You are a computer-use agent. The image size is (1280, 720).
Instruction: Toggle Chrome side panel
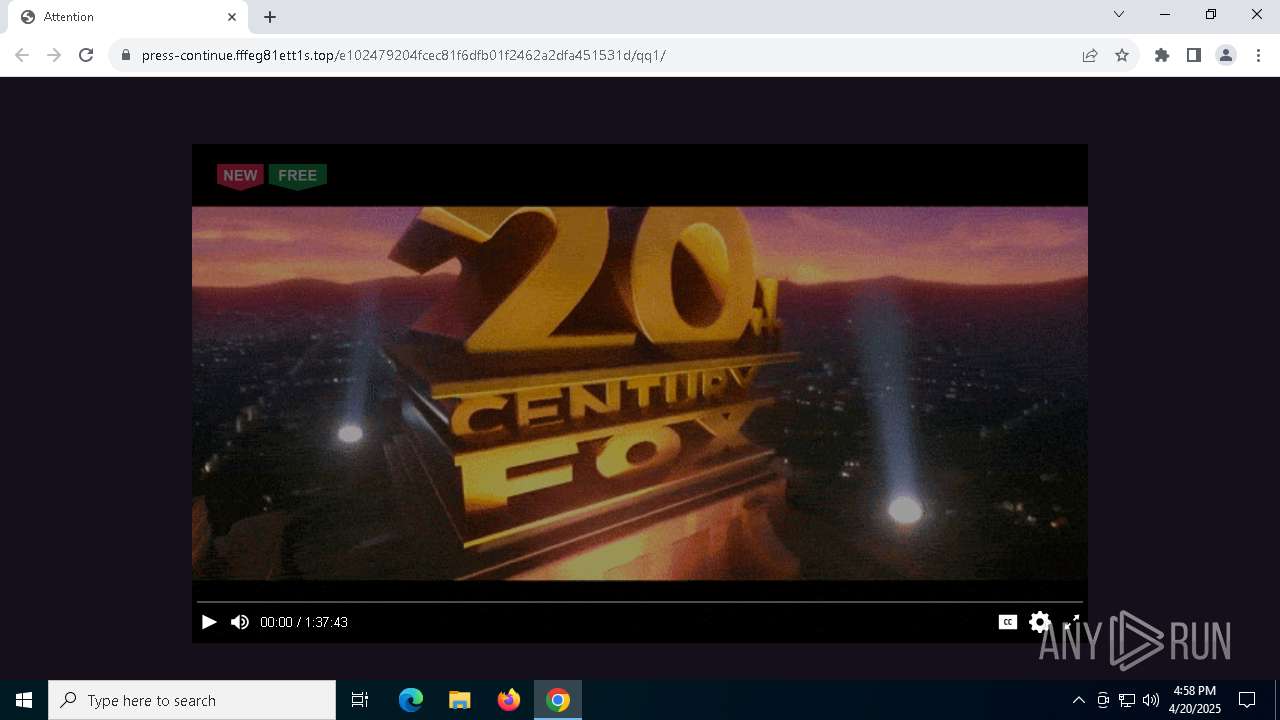coord(1194,55)
